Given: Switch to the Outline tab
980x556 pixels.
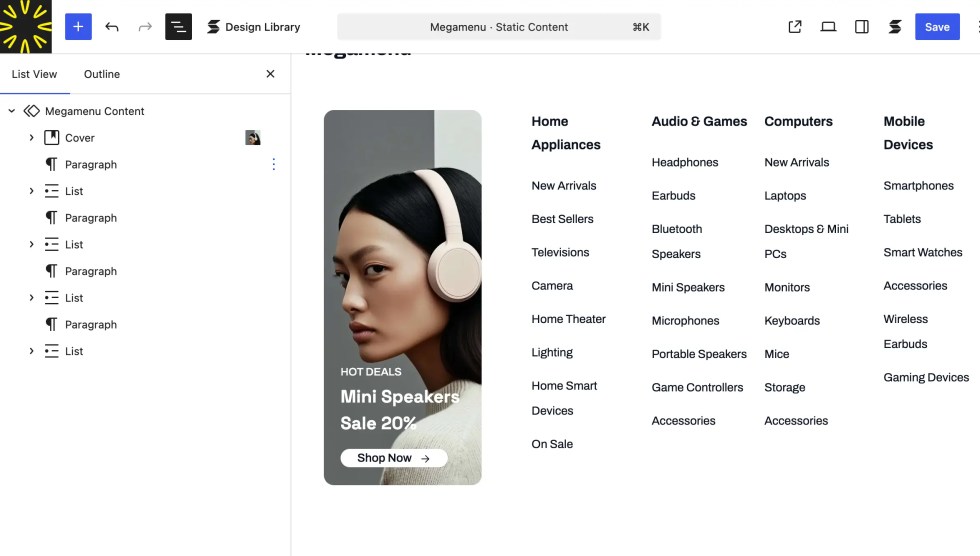Looking at the screenshot, I should 102,74.
